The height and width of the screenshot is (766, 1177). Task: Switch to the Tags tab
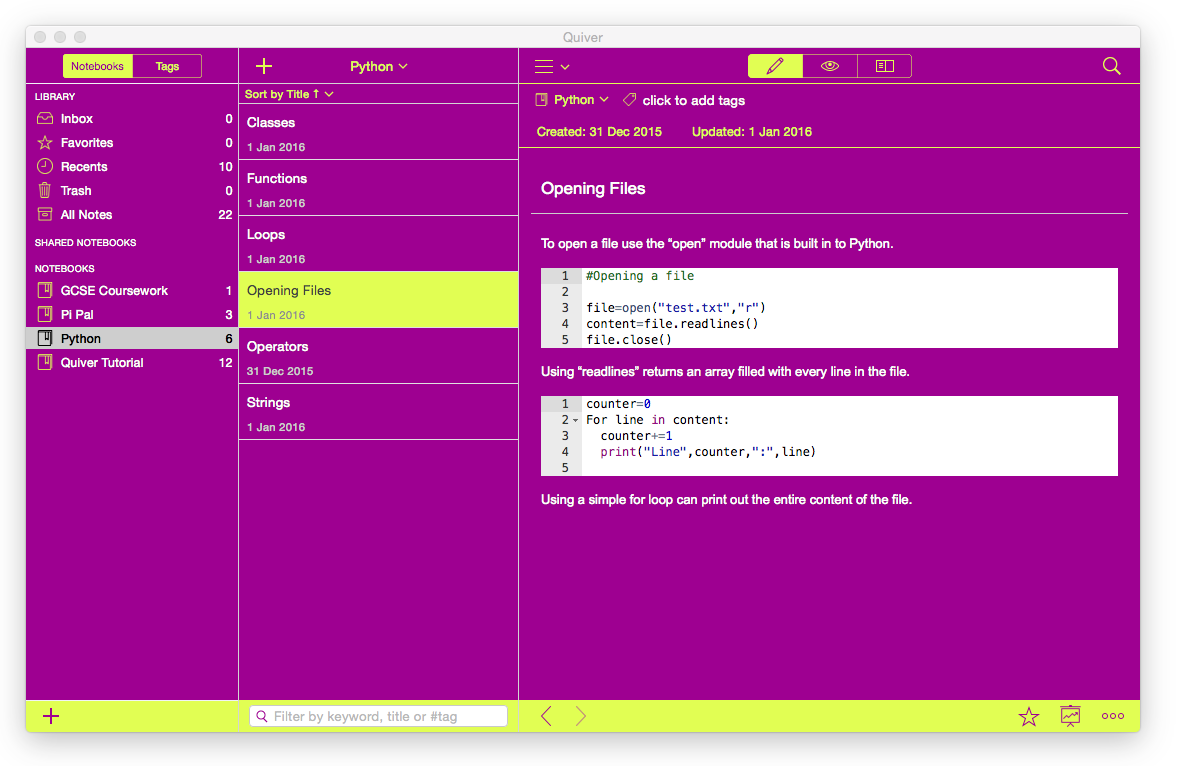click(x=167, y=66)
